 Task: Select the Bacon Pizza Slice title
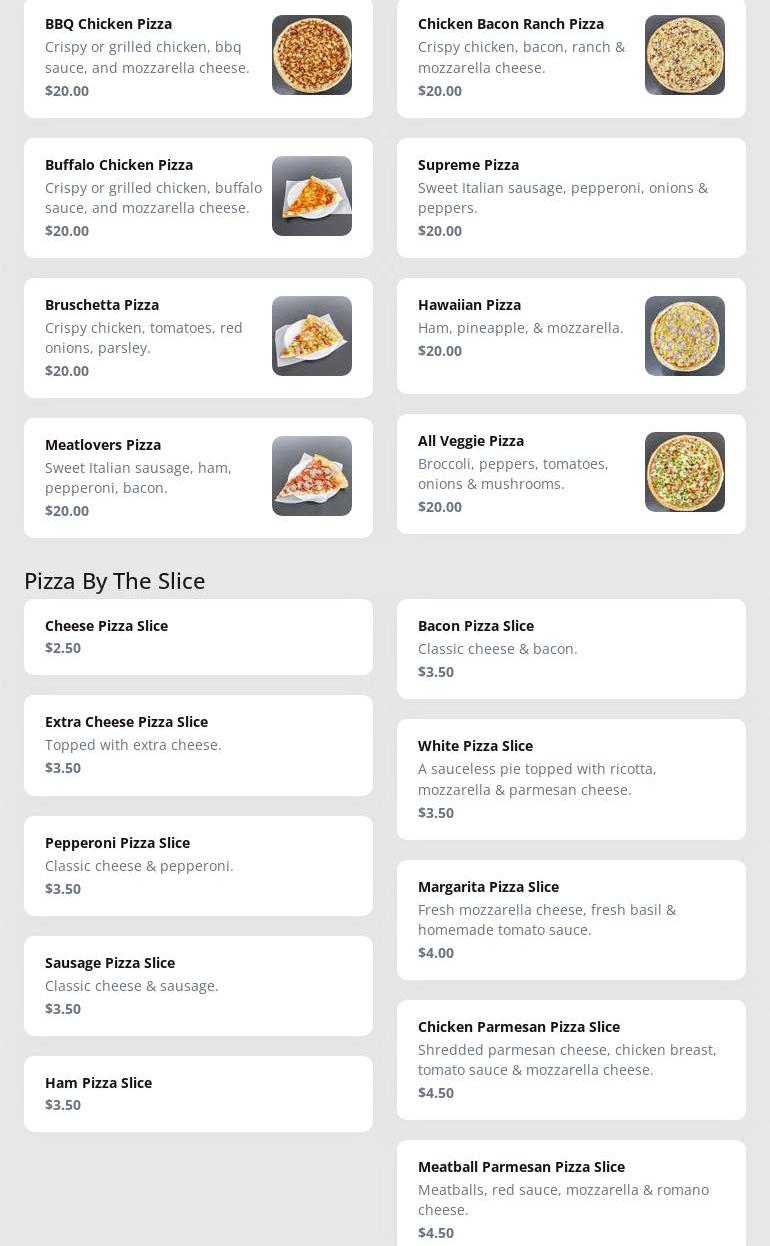(476, 626)
